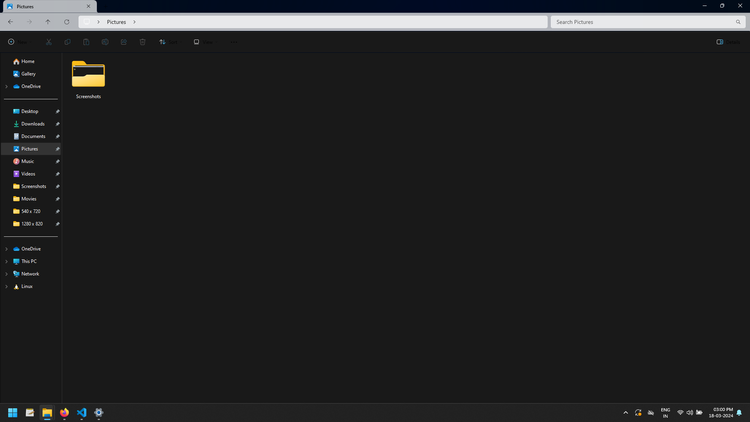Screen dimensions: 750x422
Task: Go up one folder level arrow
Action: (x=48, y=22)
